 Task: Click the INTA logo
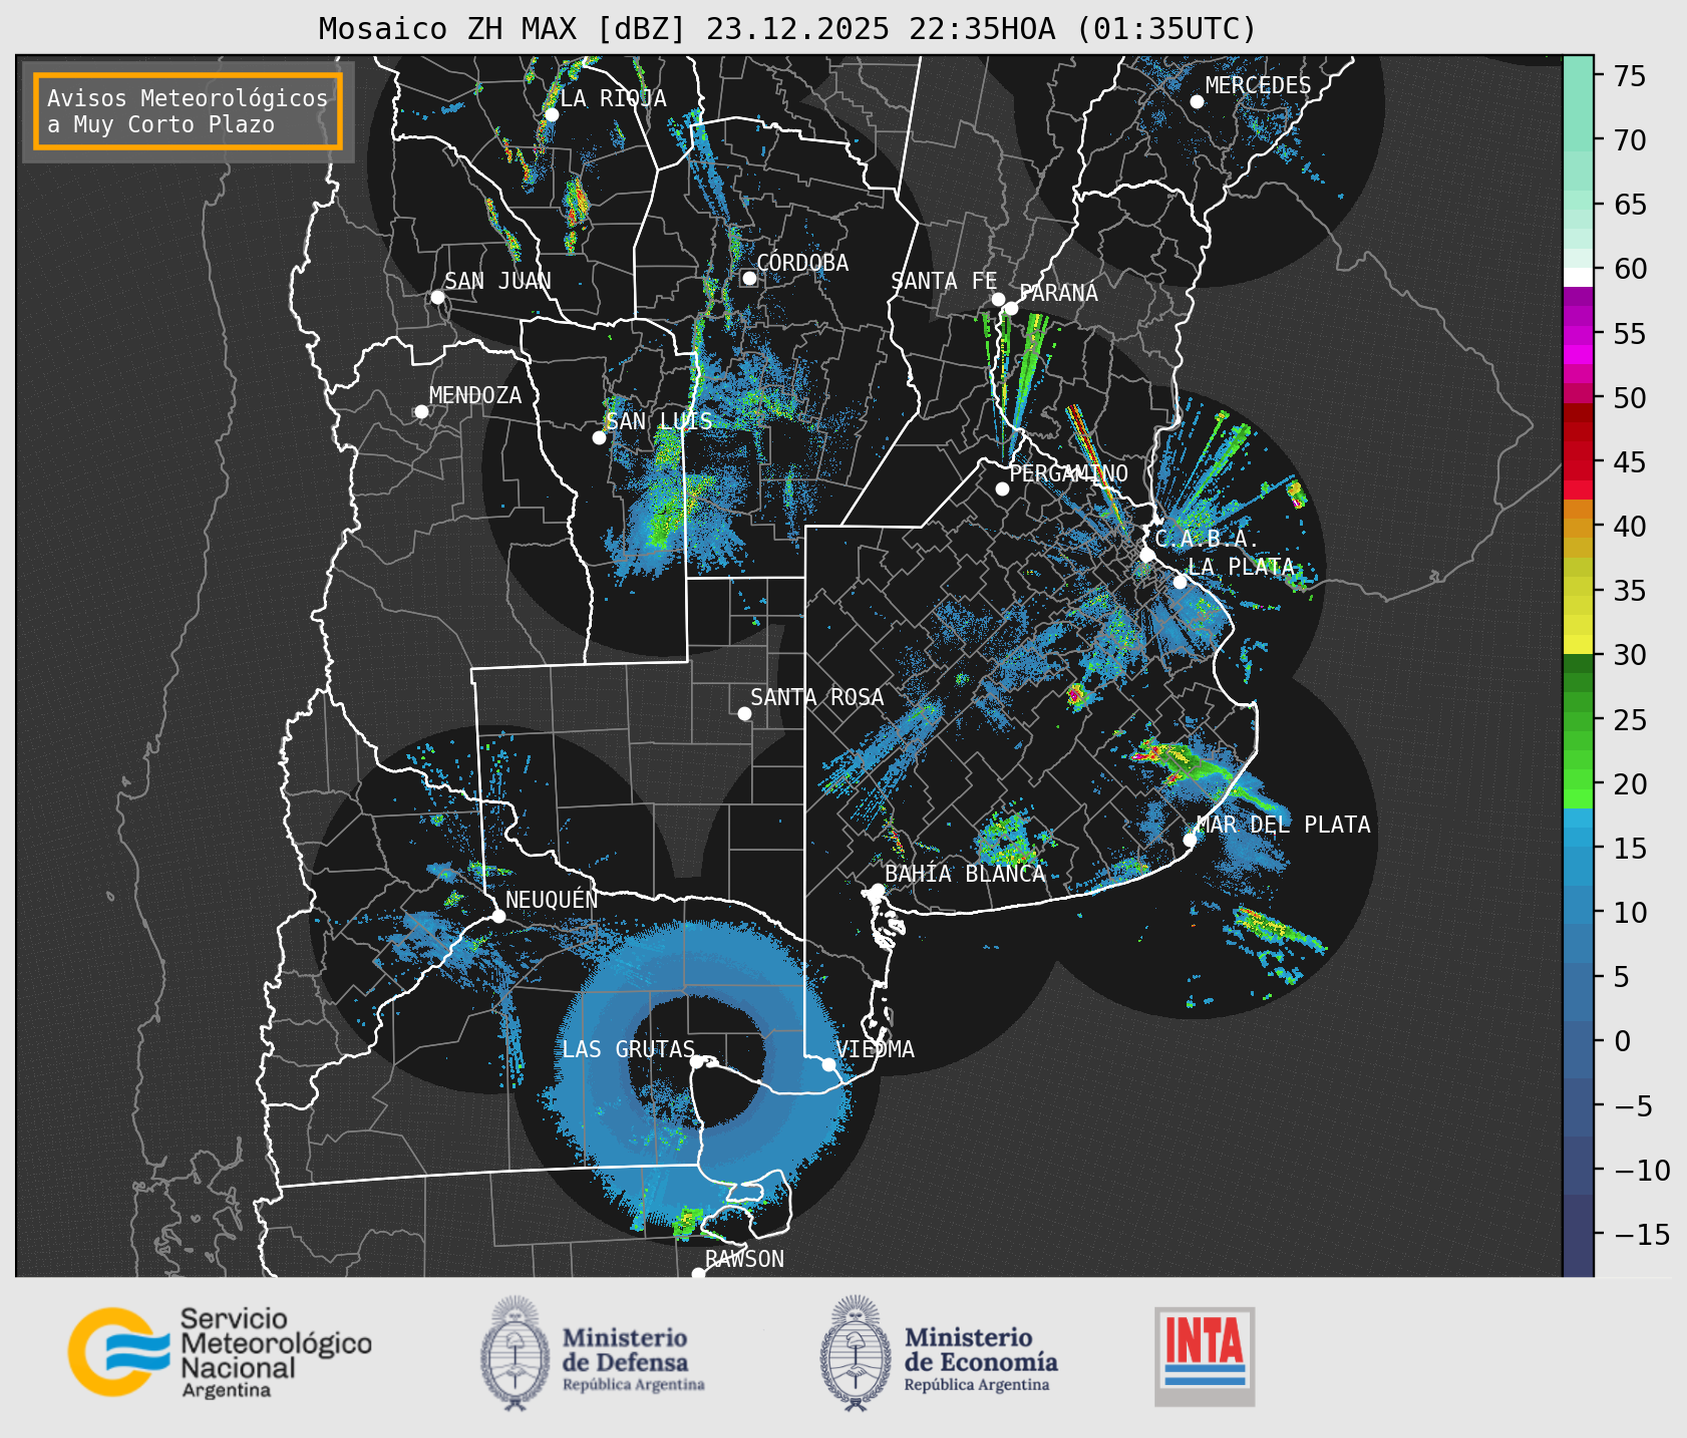pyautogui.click(x=1205, y=1356)
